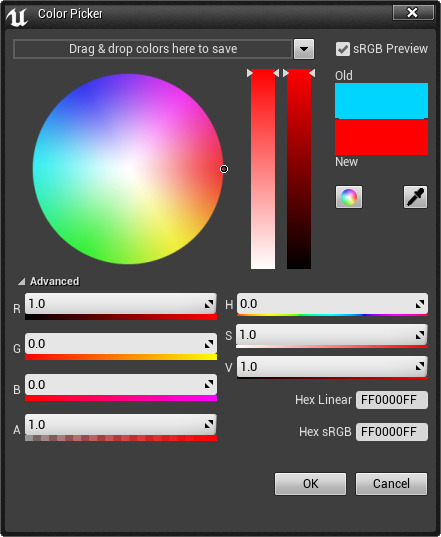This screenshot has width=441, height=537.
Task: Toggle the color wheel/spectrum mode button
Action: click(349, 197)
